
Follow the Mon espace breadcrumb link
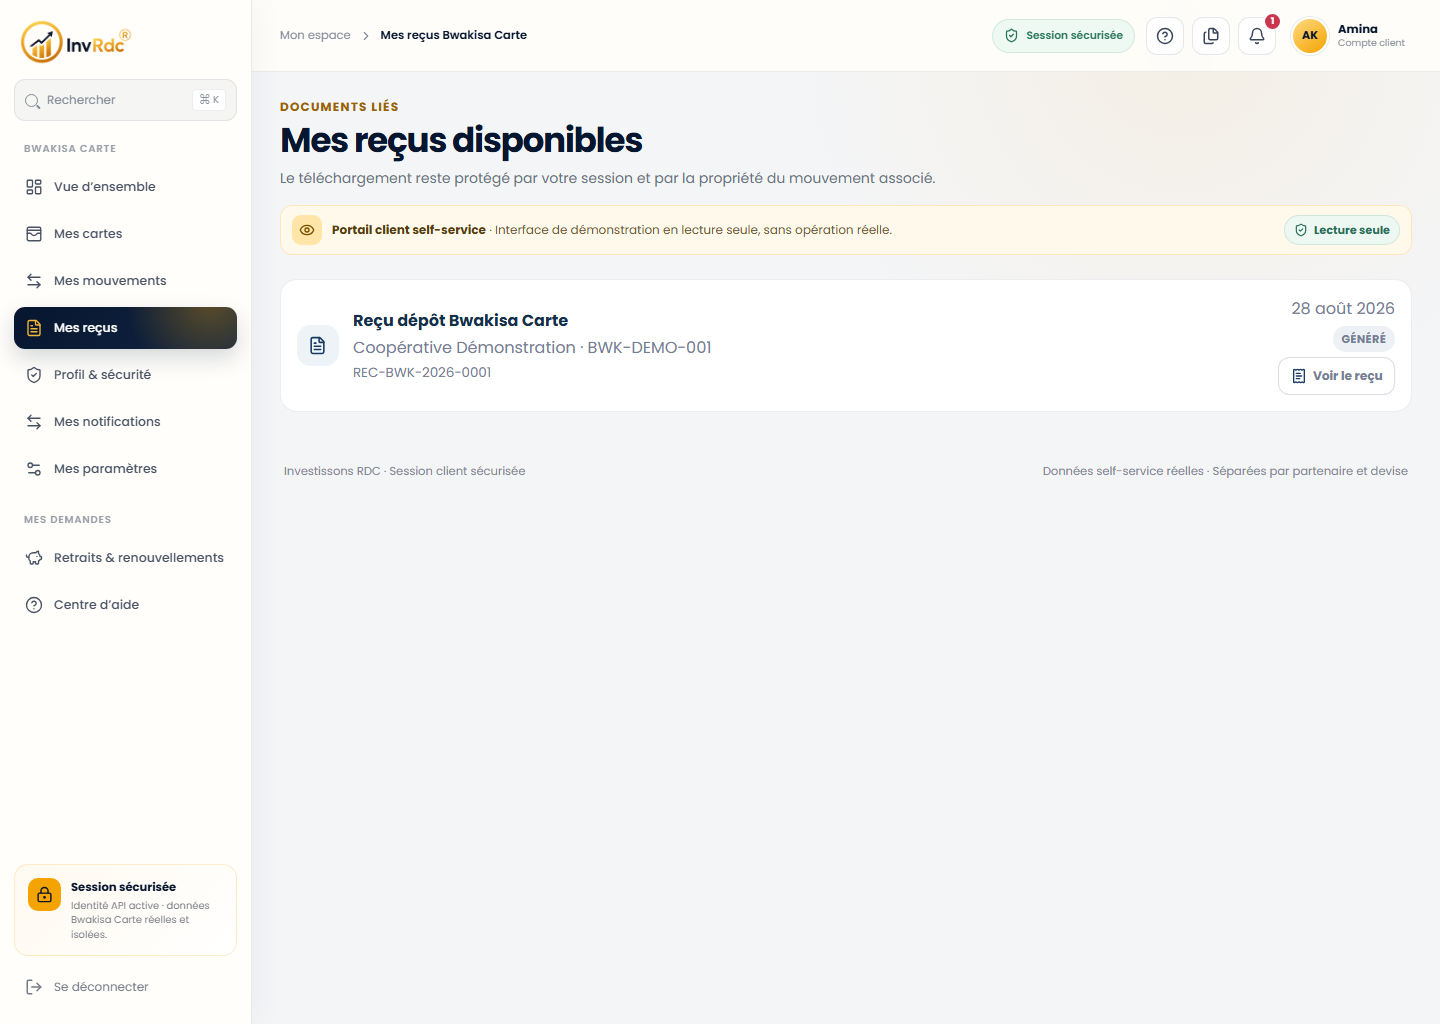click(x=315, y=35)
